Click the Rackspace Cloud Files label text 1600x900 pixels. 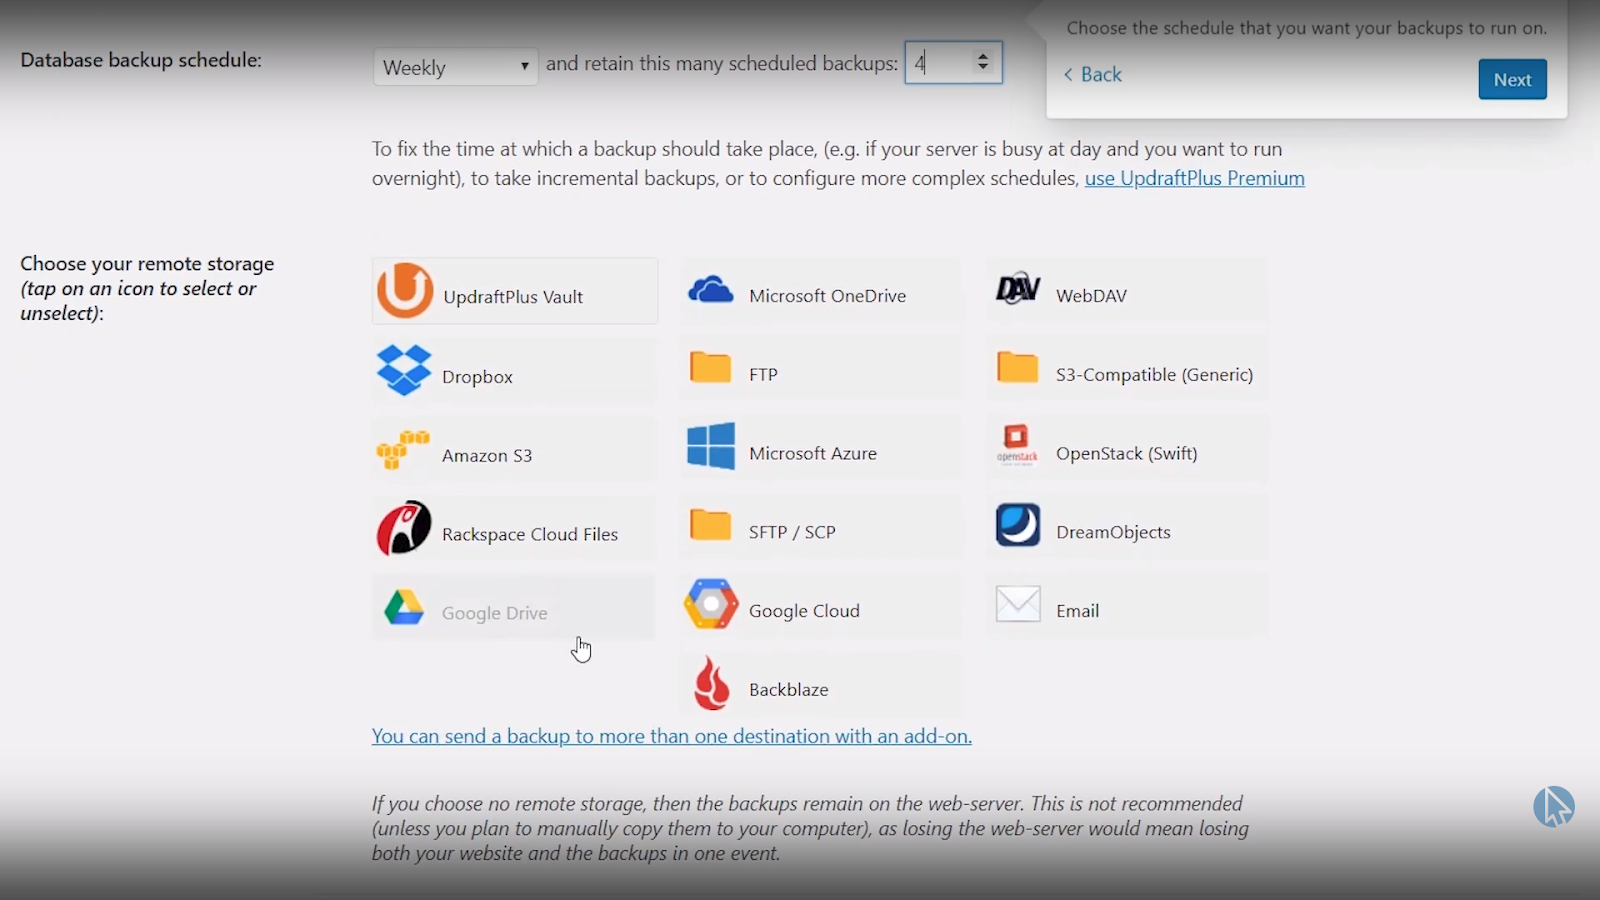point(530,534)
